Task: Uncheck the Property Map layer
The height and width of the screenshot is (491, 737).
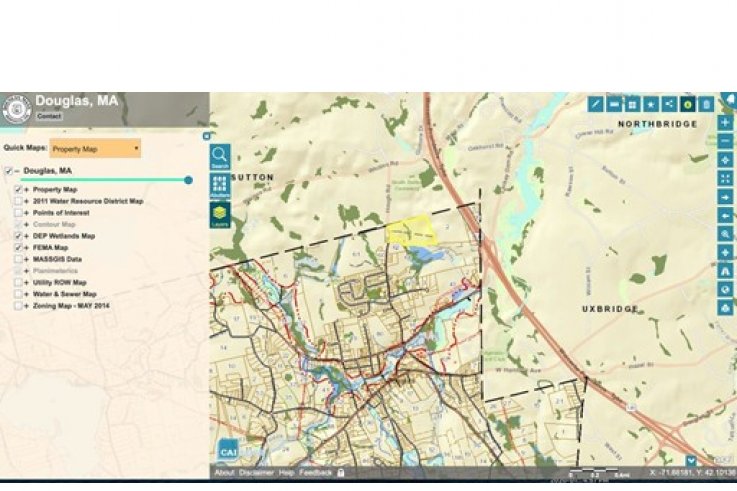Action: pyautogui.click(x=19, y=189)
